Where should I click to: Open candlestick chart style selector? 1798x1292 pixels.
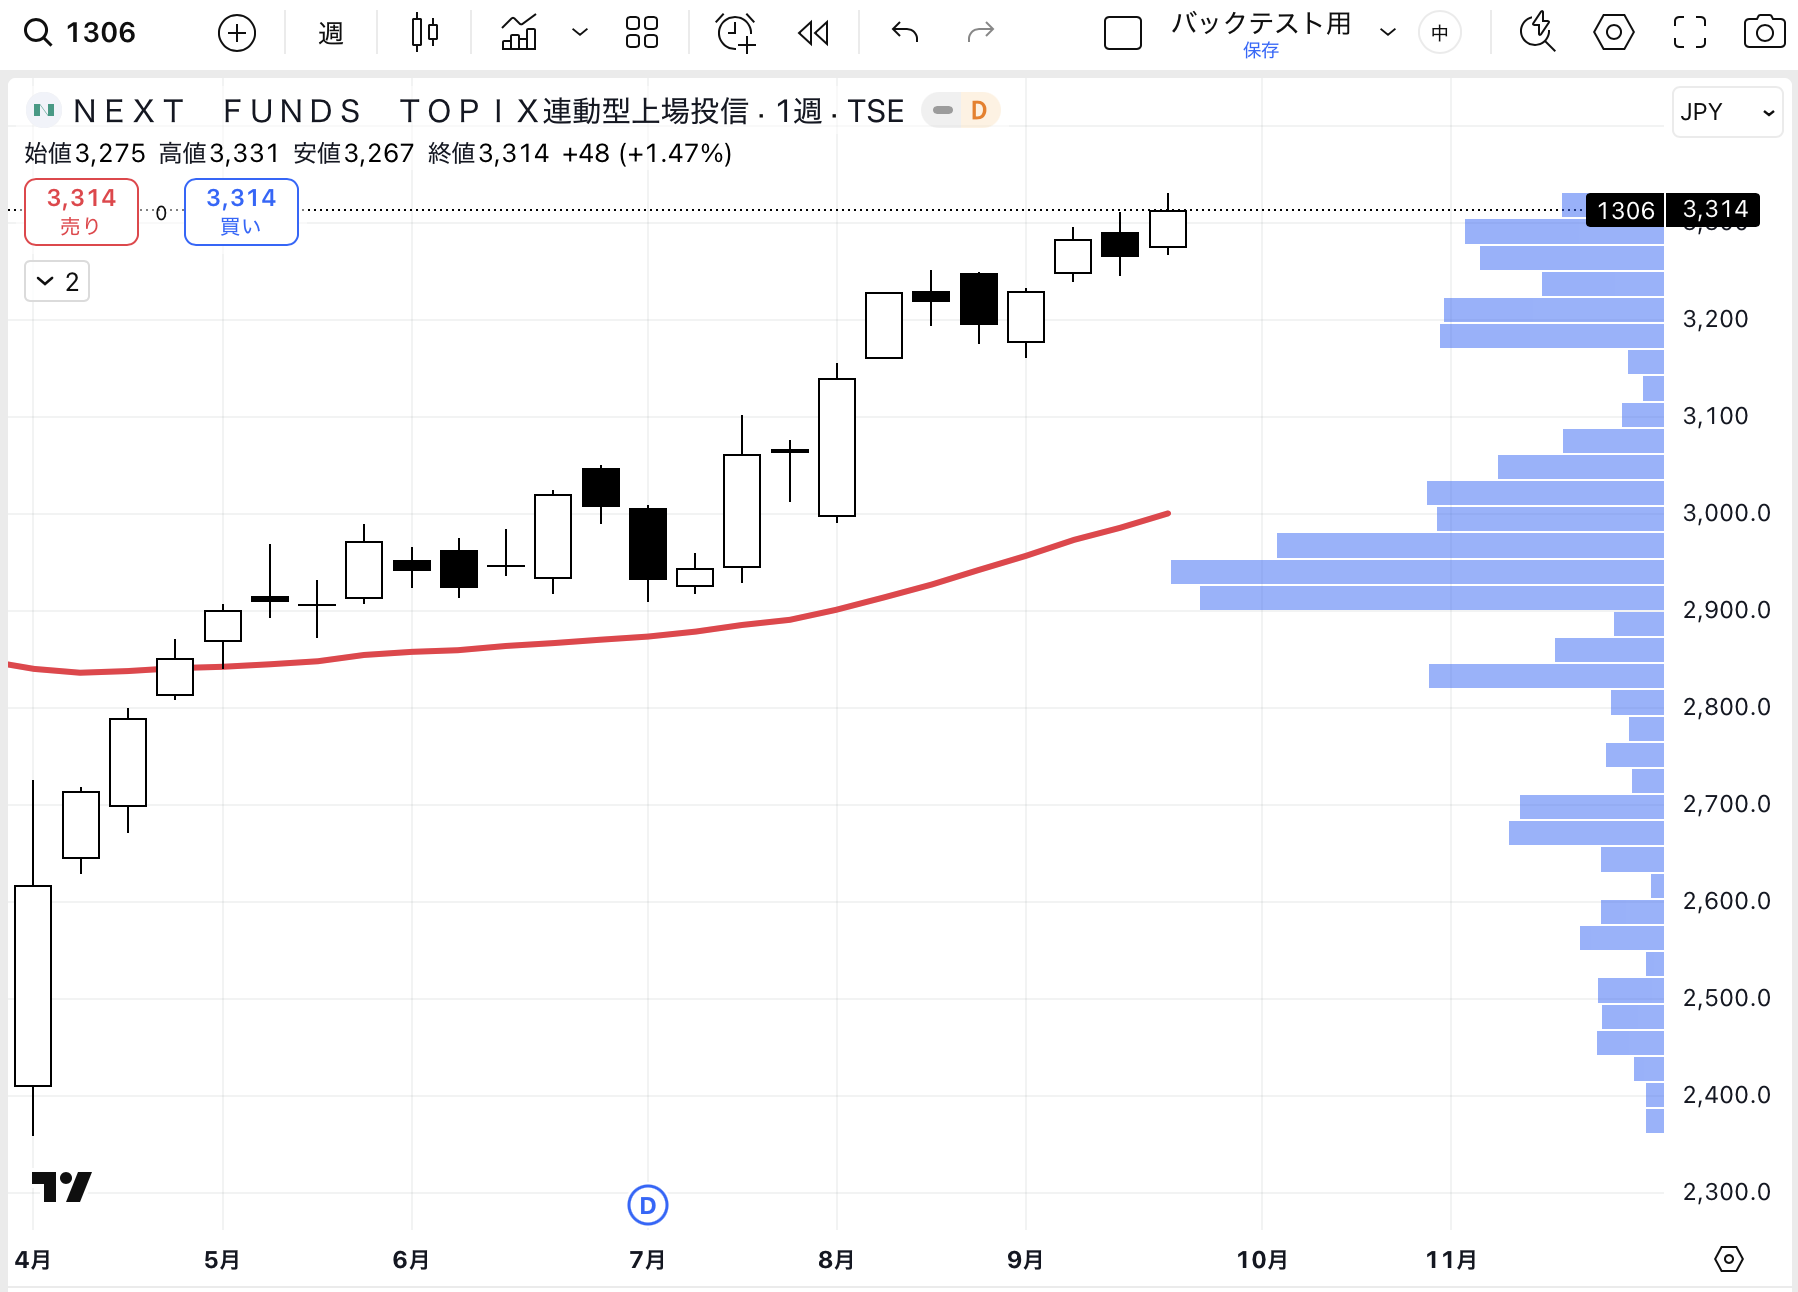(425, 33)
